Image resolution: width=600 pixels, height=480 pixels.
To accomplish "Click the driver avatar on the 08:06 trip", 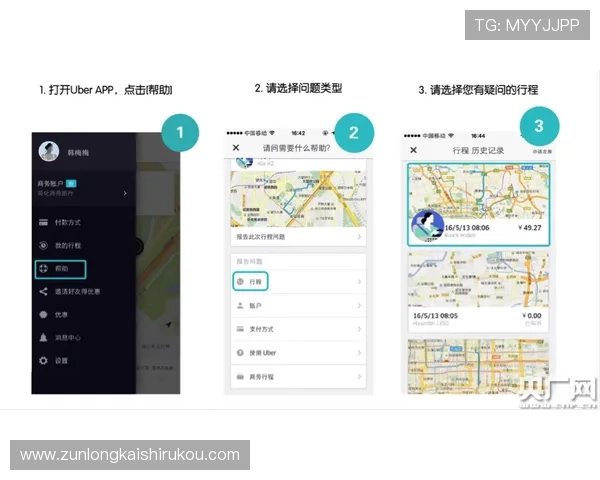I will pyautogui.click(x=427, y=226).
